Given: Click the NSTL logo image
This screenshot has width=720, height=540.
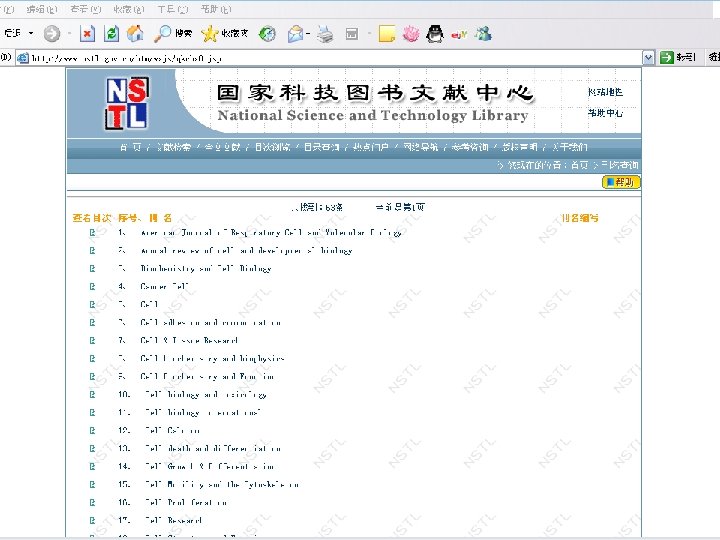Looking at the screenshot, I should 127,102.
